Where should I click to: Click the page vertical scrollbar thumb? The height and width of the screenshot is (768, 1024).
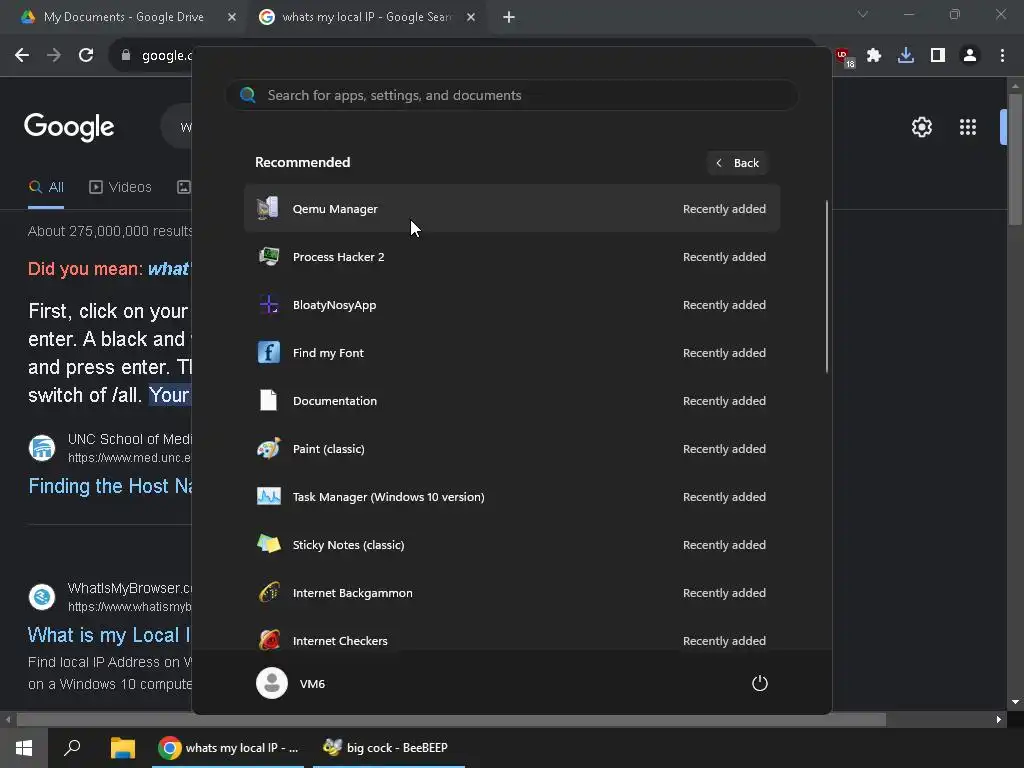(x=1015, y=159)
